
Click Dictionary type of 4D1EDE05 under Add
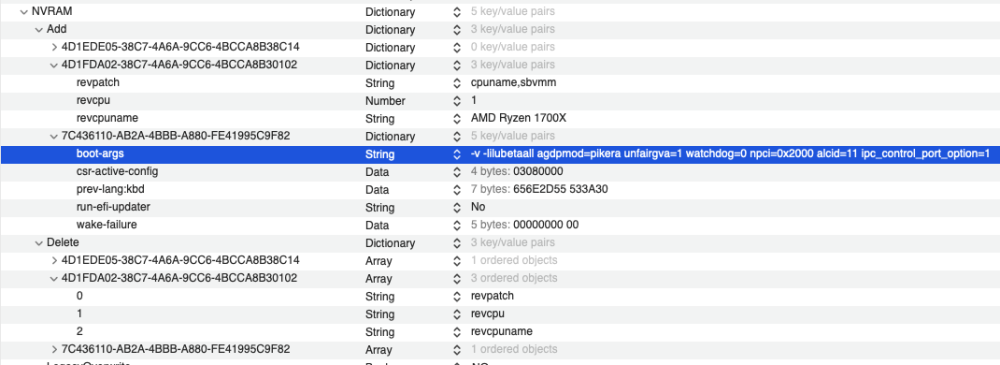[x=390, y=47]
